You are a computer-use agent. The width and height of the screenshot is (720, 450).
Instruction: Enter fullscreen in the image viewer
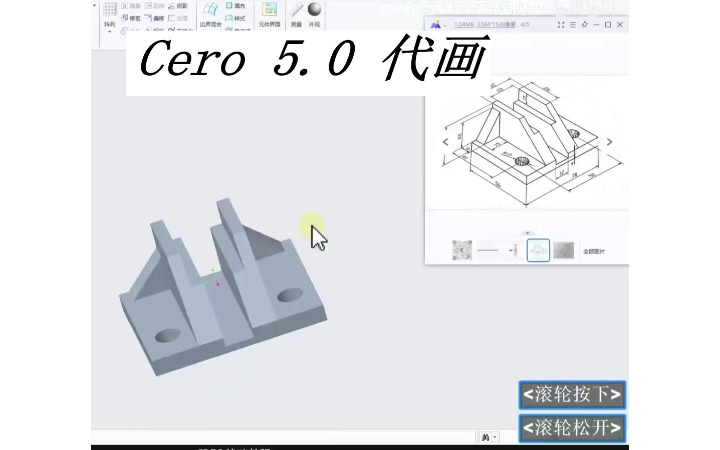pyautogui.click(x=561, y=25)
